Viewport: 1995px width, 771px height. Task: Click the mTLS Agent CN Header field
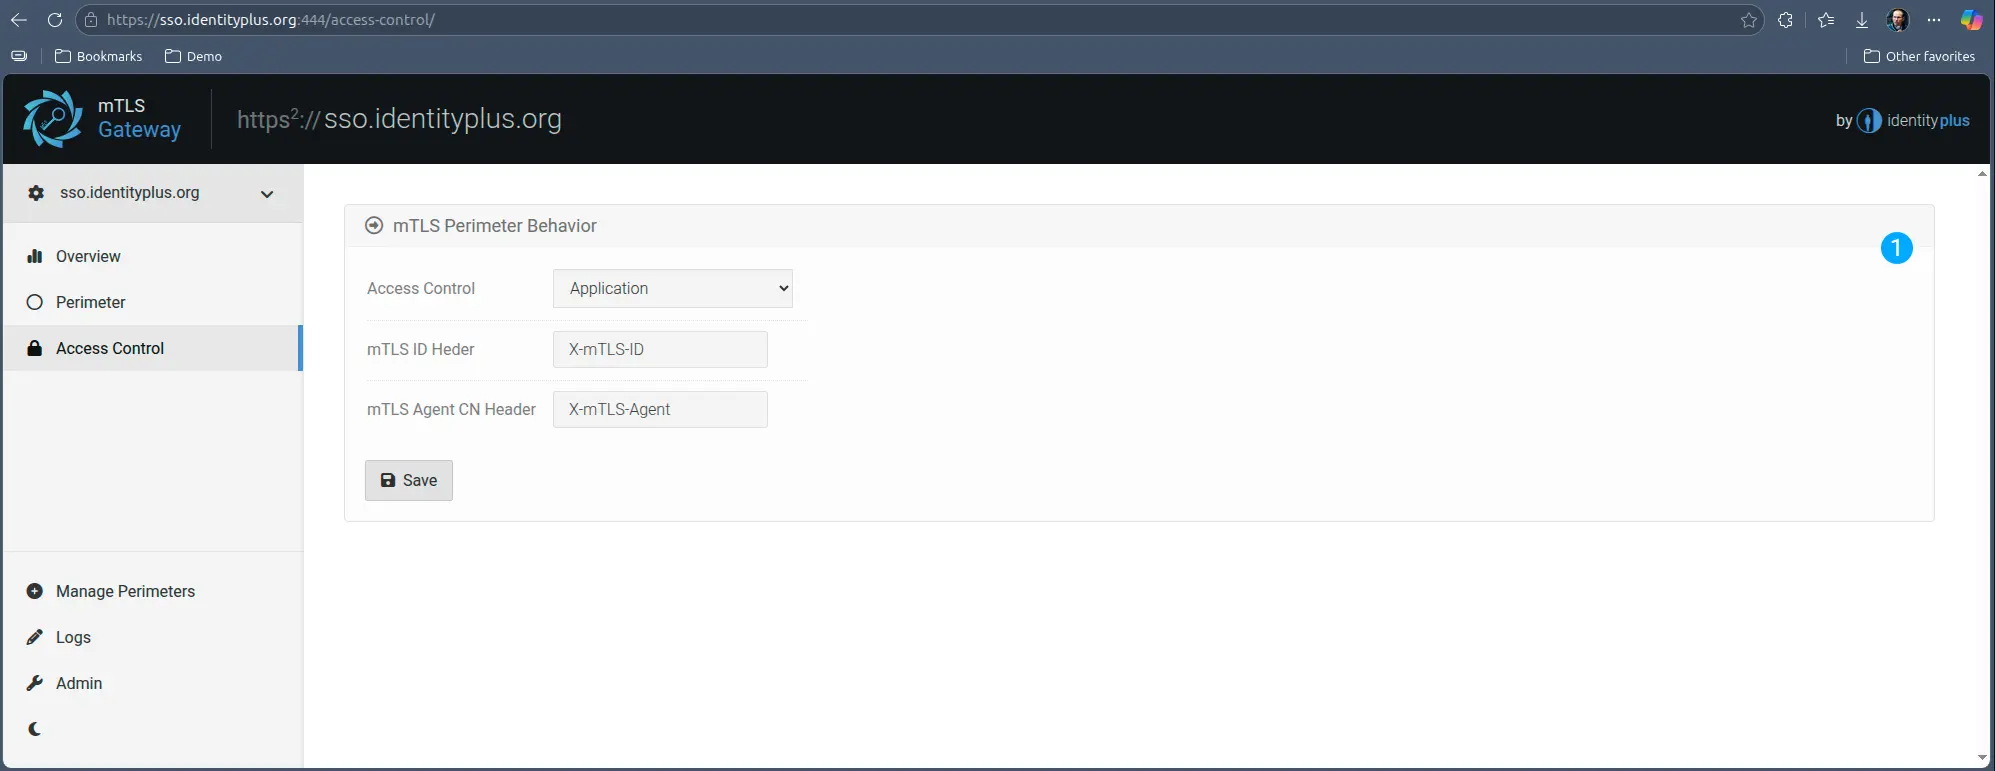[x=660, y=409]
